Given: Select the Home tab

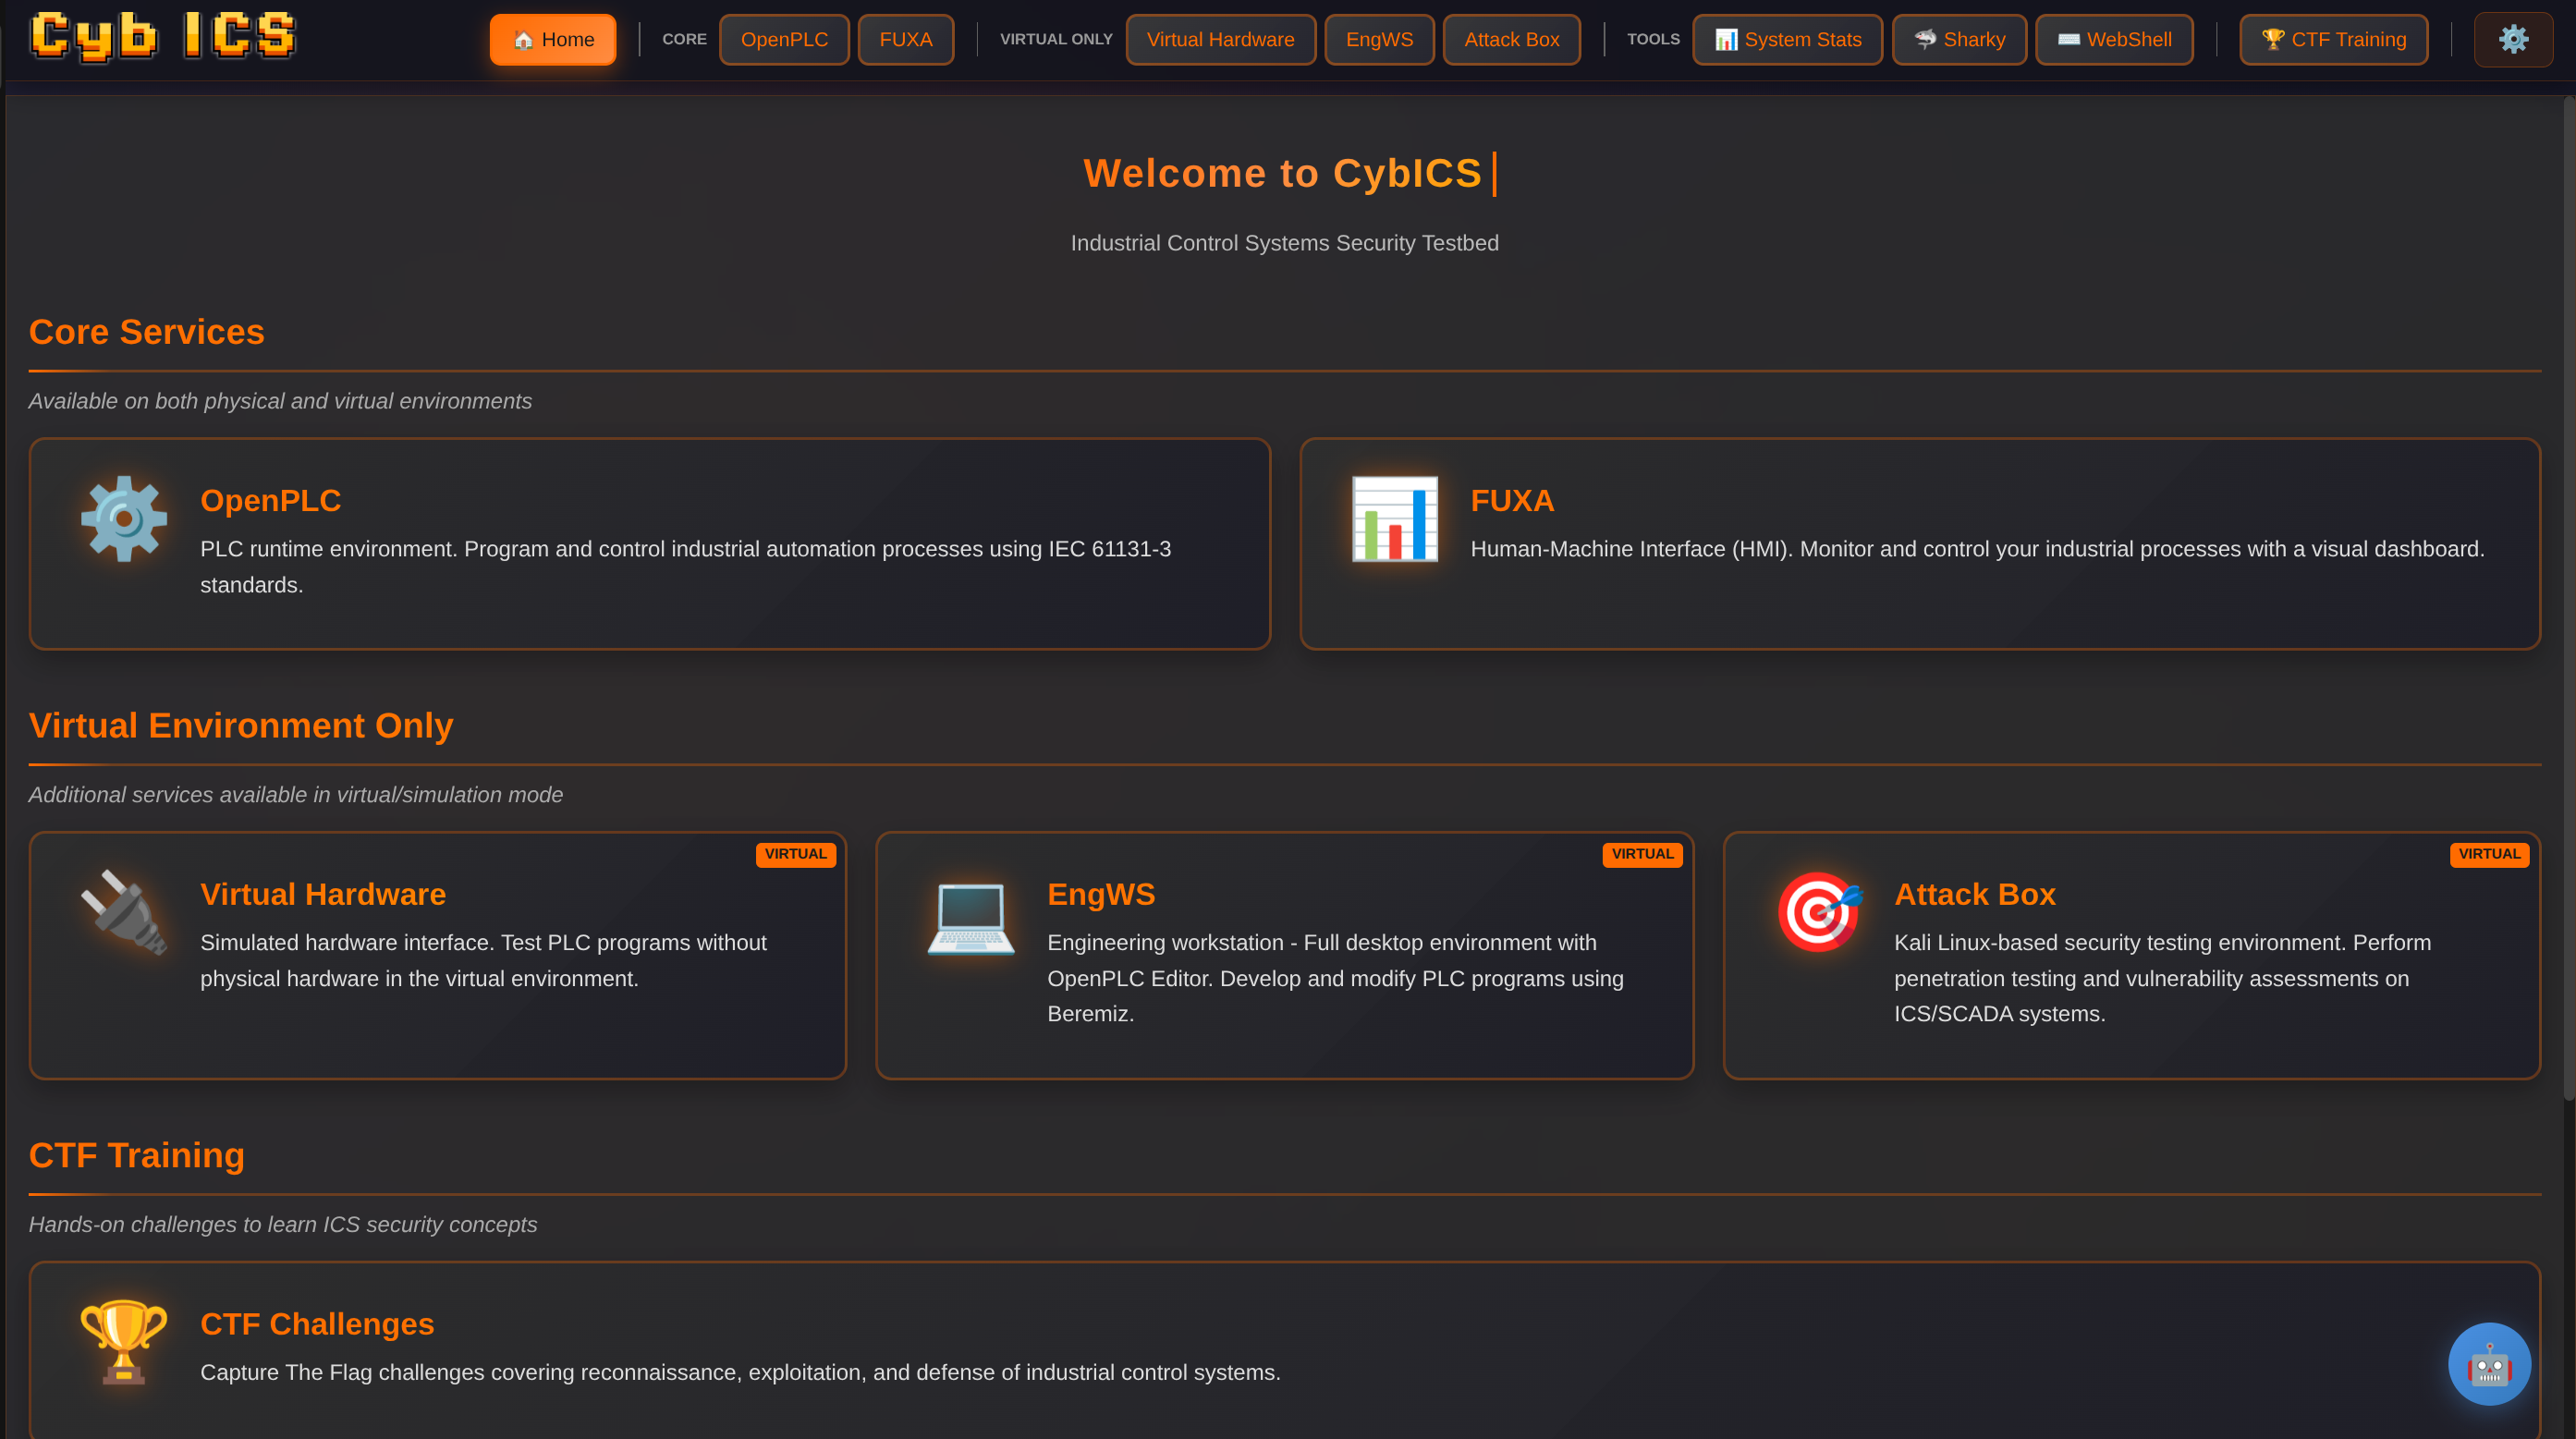Looking at the screenshot, I should click(x=552, y=39).
